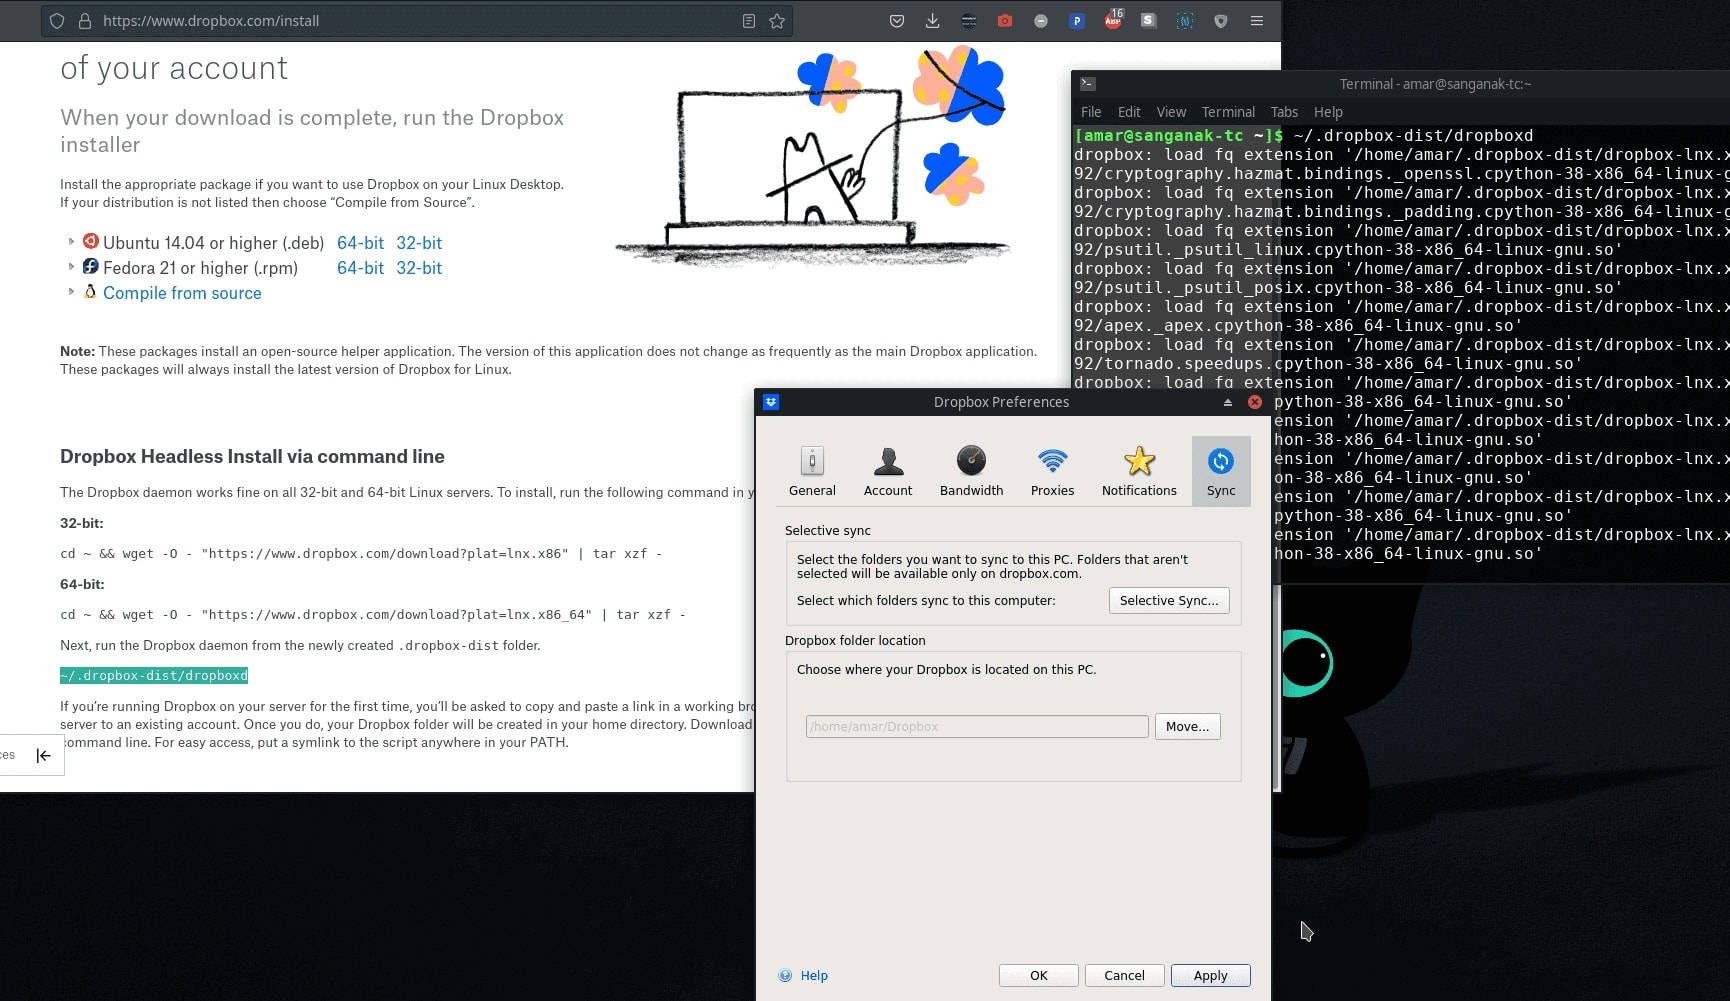Open the Tabs menu in Terminal

click(x=1284, y=112)
